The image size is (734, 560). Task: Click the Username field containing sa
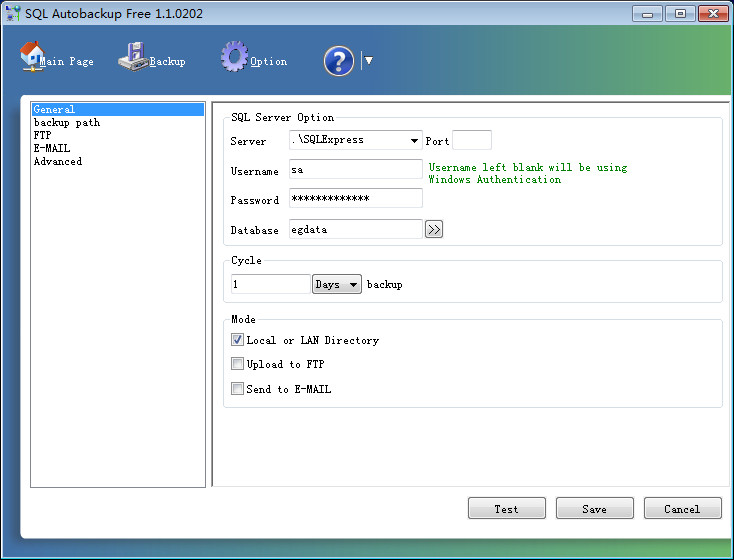356,169
